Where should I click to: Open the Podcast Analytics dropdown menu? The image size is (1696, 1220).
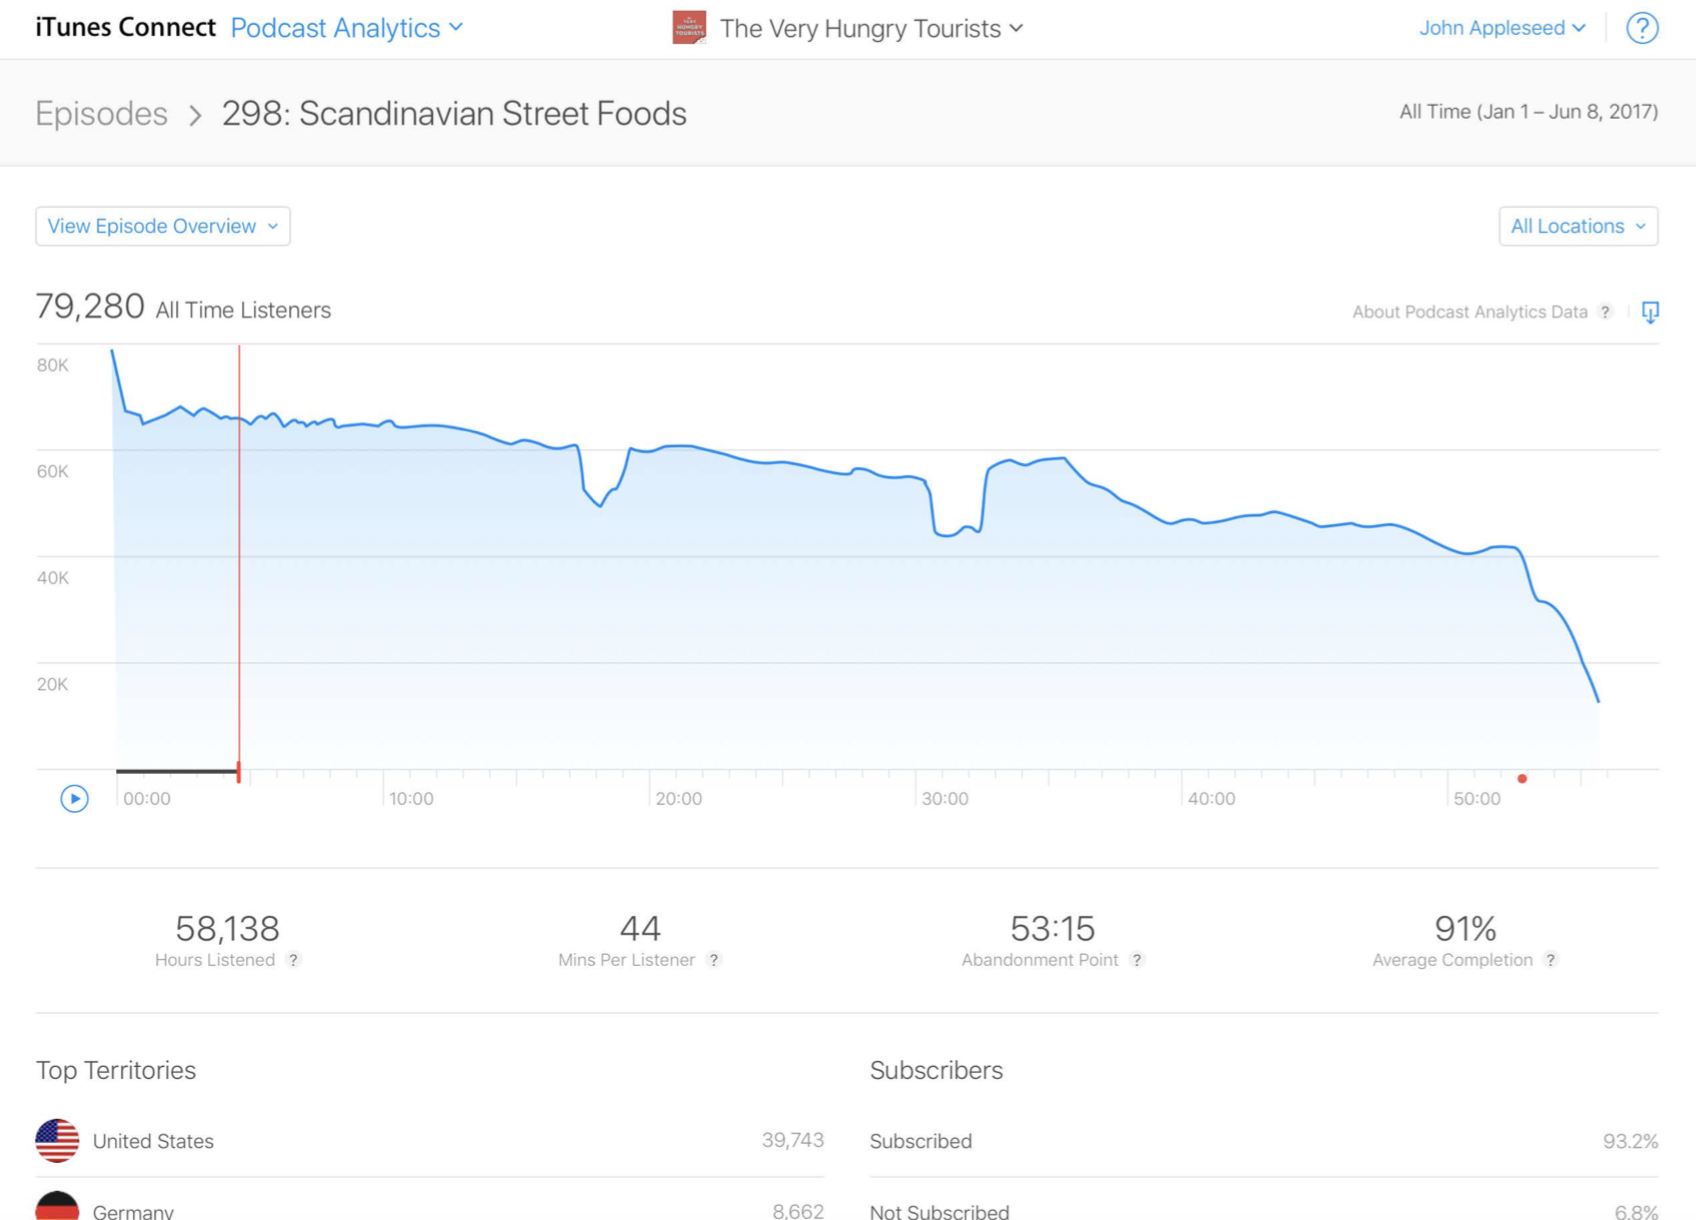click(346, 28)
